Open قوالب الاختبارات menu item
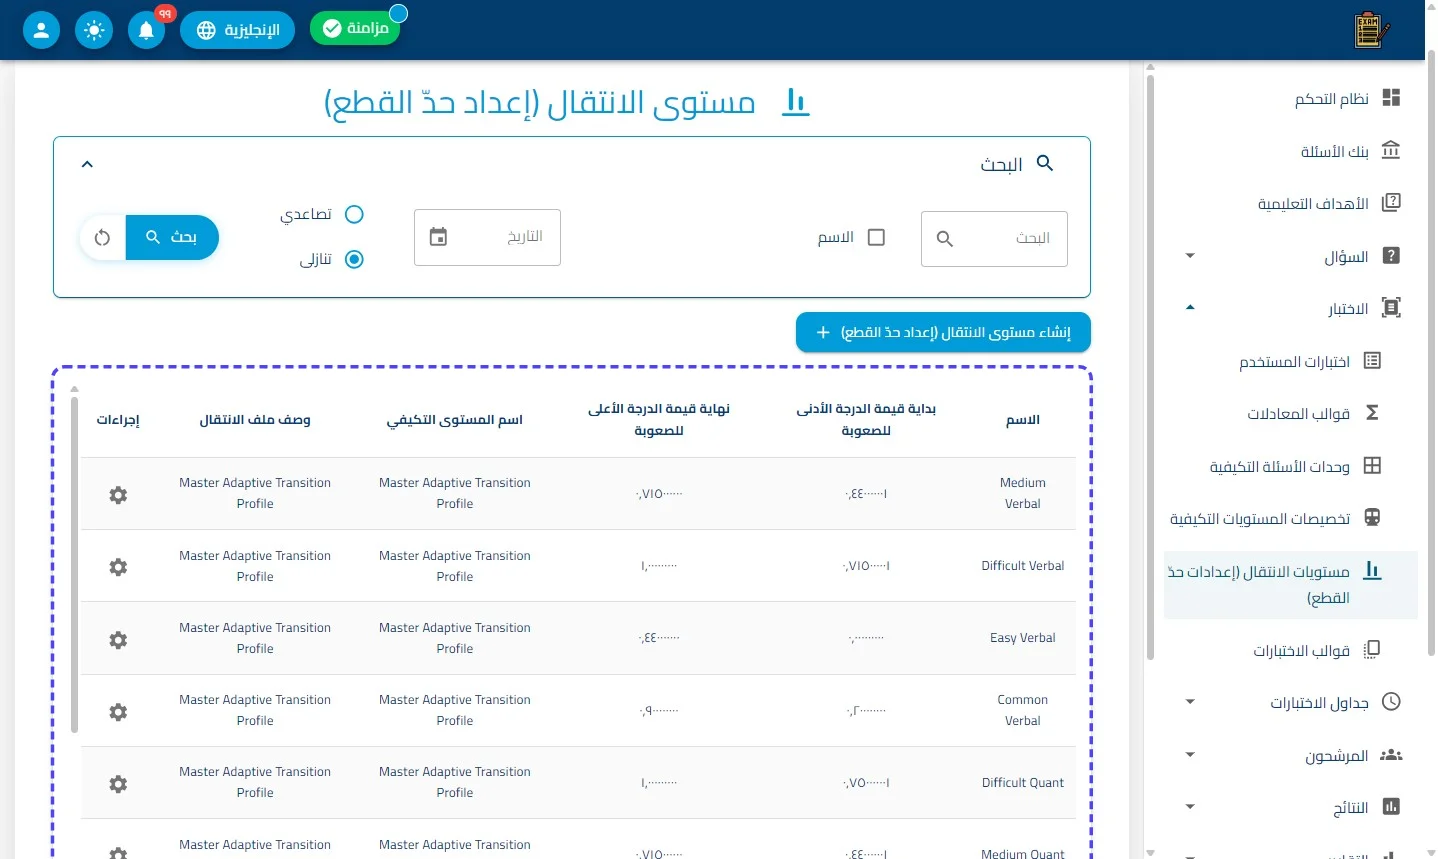The width and height of the screenshot is (1438, 859). coord(1291,650)
